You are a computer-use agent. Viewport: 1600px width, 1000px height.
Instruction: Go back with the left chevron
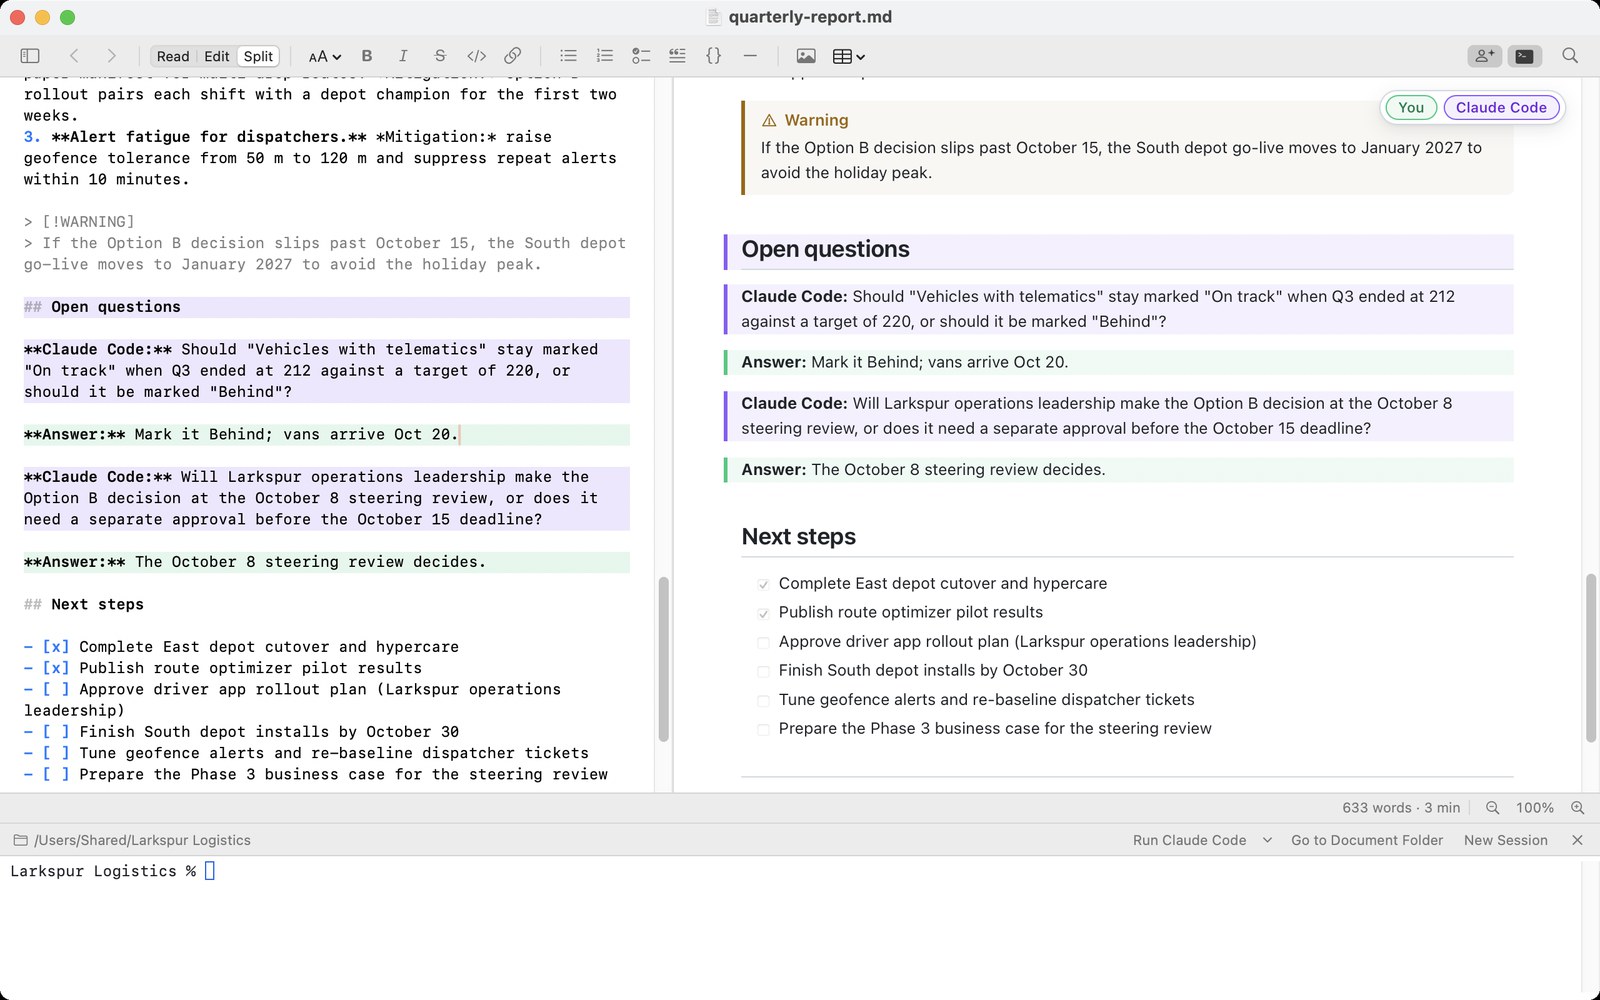[x=74, y=56]
